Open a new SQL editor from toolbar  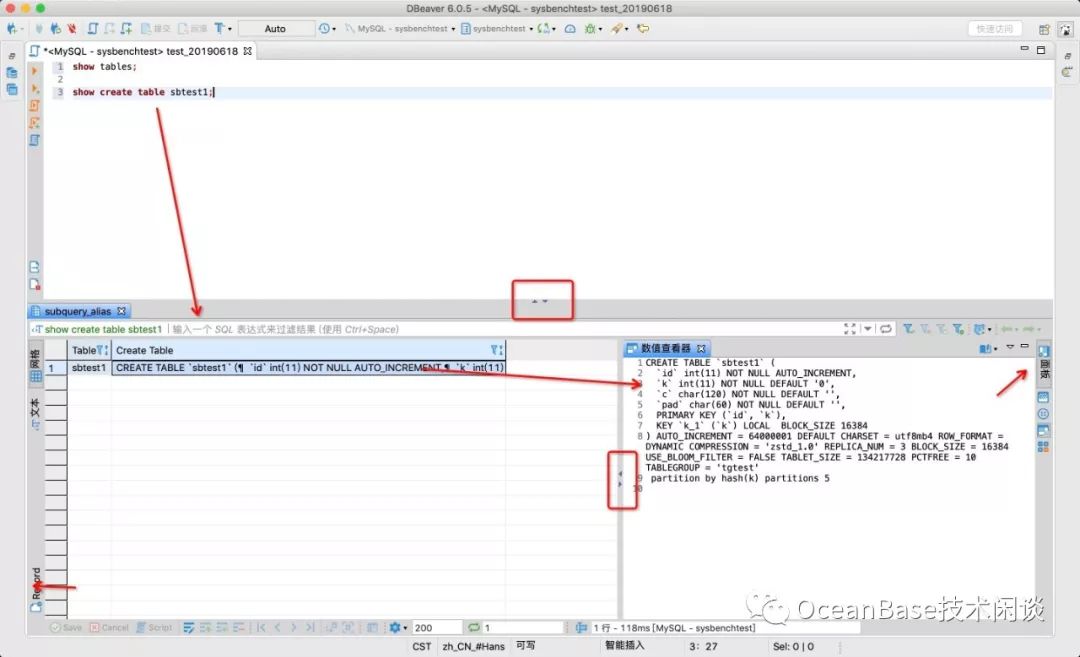(93, 29)
